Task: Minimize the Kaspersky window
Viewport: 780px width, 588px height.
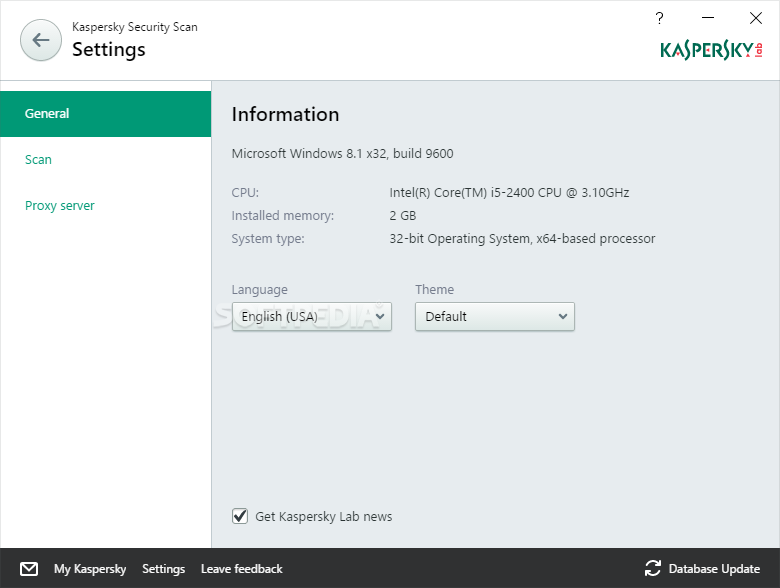Action: click(708, 18)
